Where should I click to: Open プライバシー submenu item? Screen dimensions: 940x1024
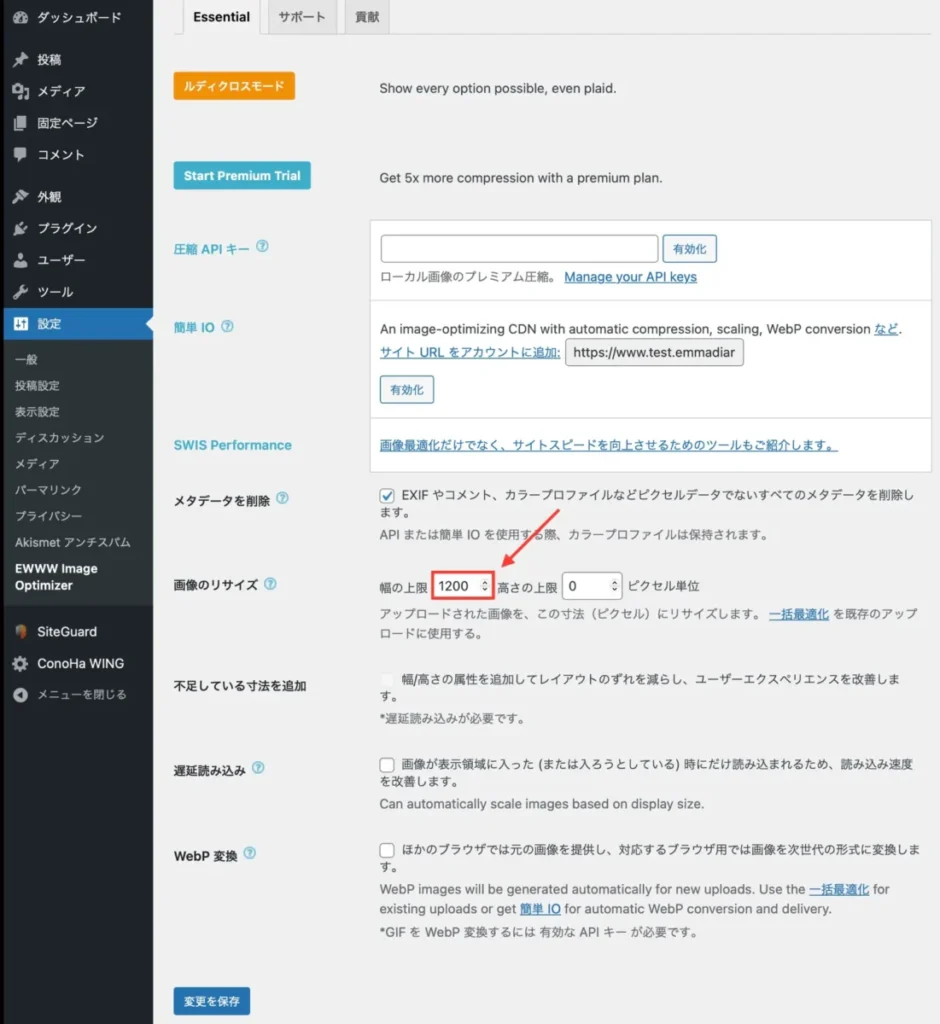tap(48, 516)
